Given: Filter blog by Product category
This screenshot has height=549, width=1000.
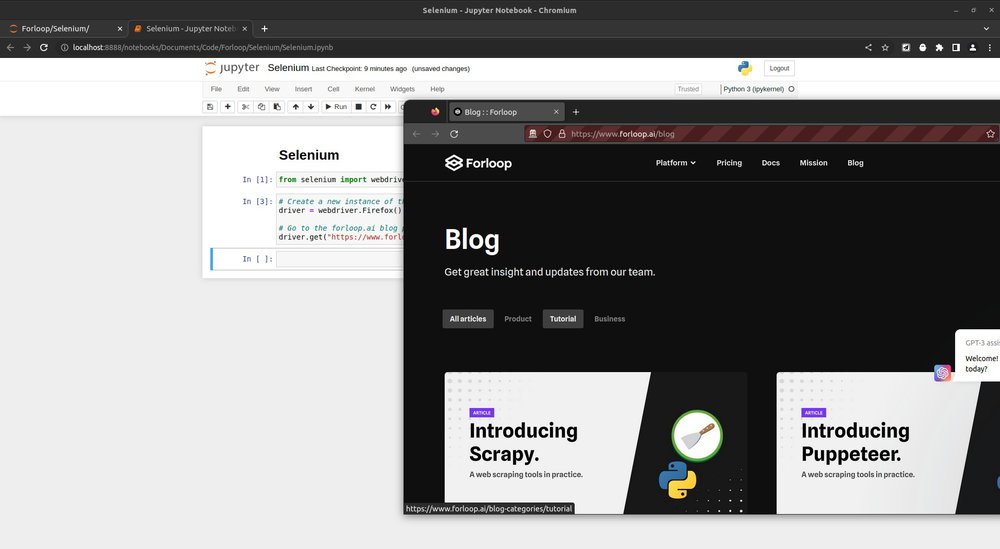Looking at the screenshot, I should pos(518,319).
